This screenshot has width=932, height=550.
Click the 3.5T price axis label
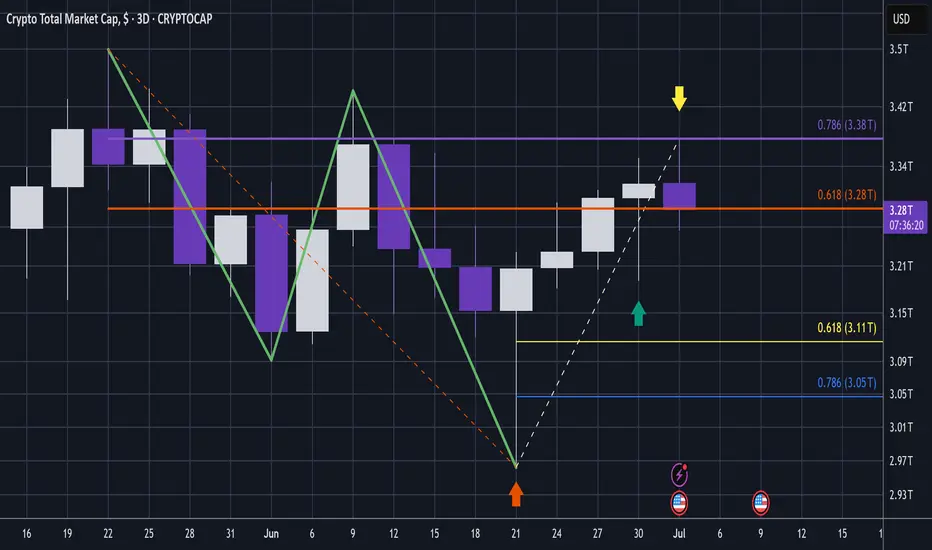[899, 49]
